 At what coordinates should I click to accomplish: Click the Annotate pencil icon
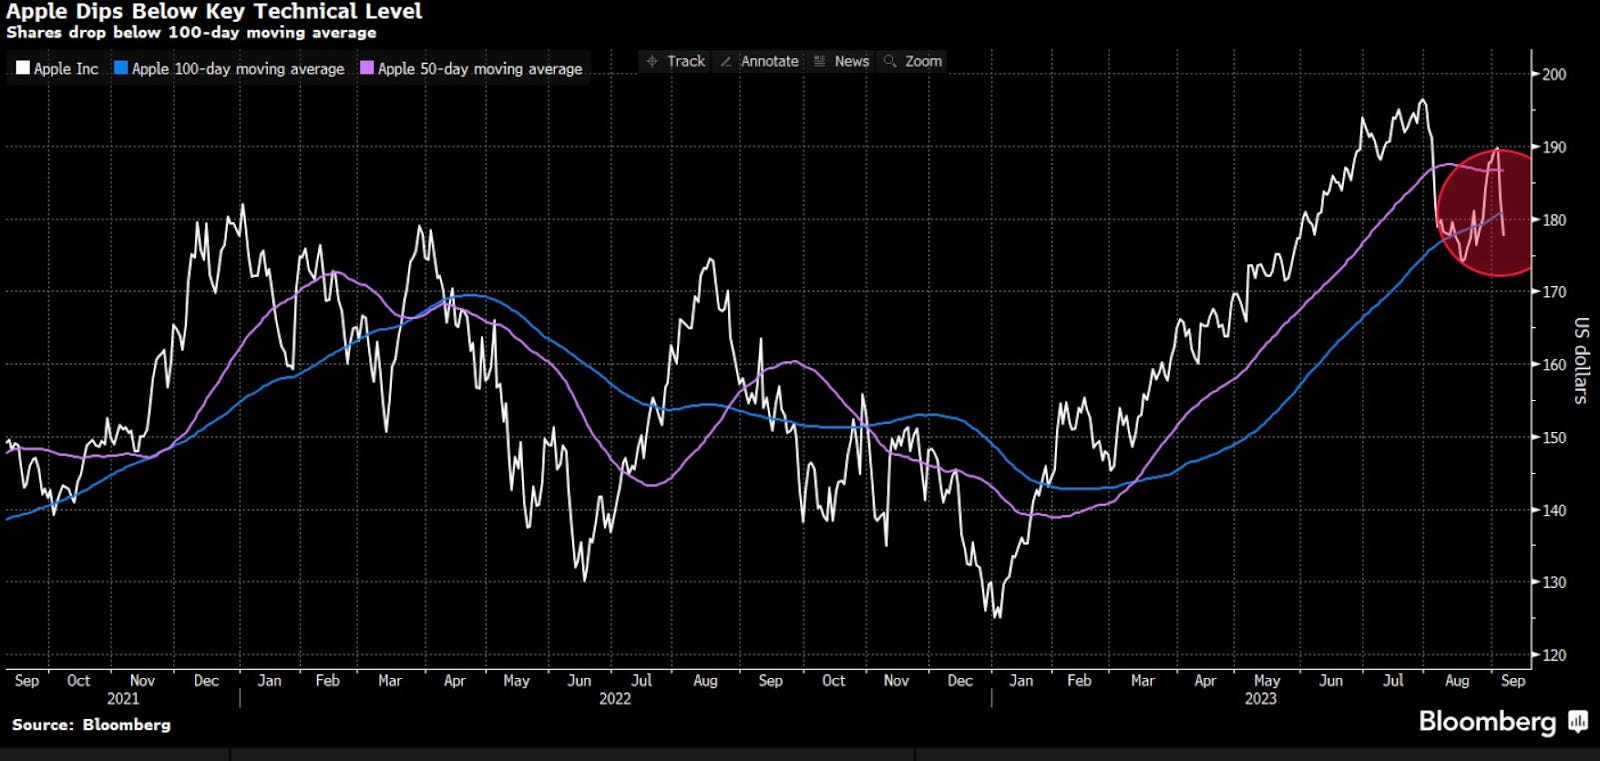[726, 61]
